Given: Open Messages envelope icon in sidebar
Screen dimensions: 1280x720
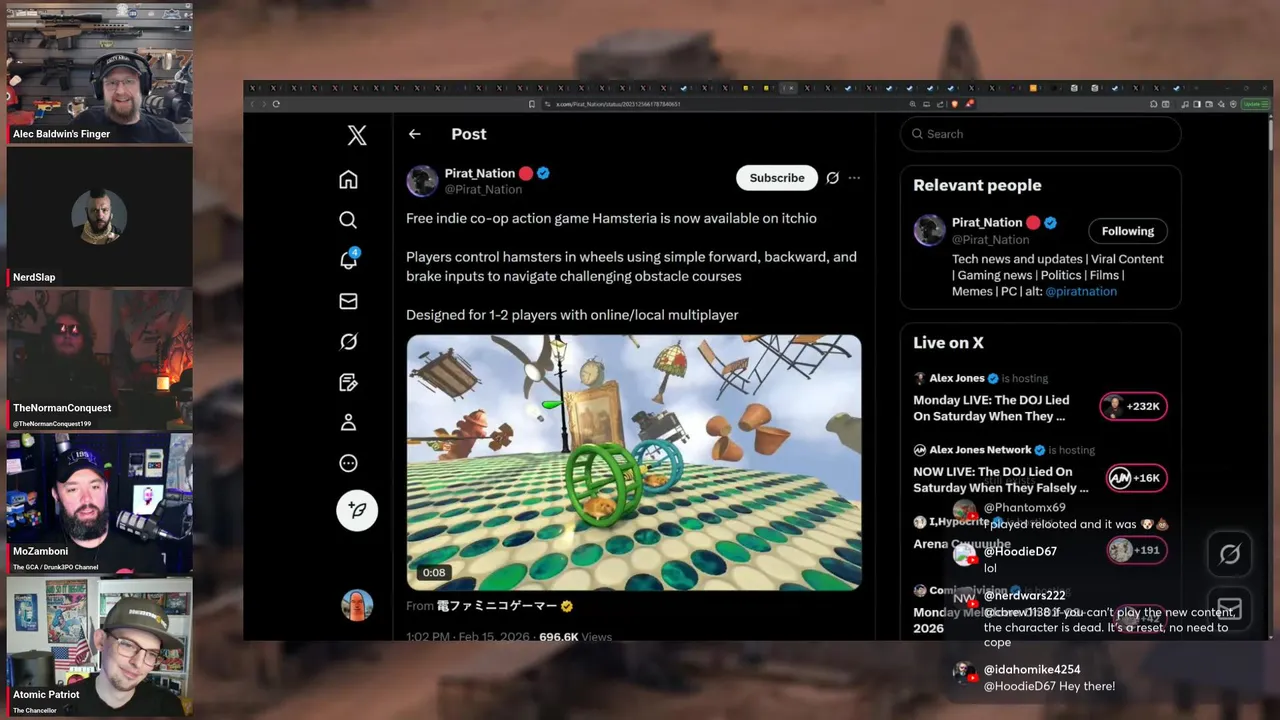Looking at the screenshot, I should coord(348,301).
